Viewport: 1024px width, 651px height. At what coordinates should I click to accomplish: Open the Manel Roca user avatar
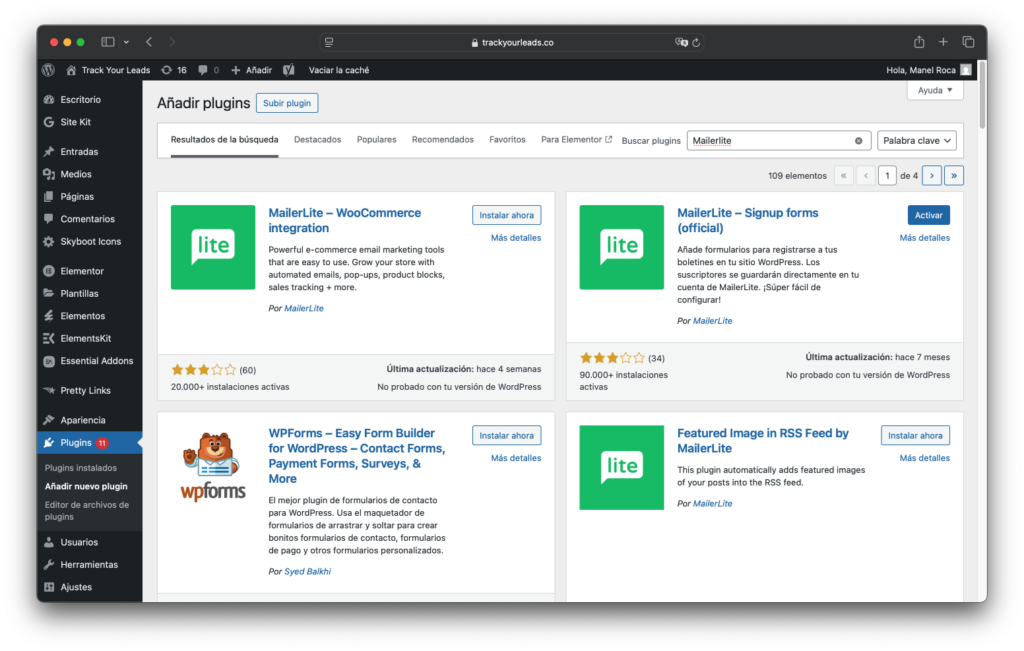(x=966, y=70)
